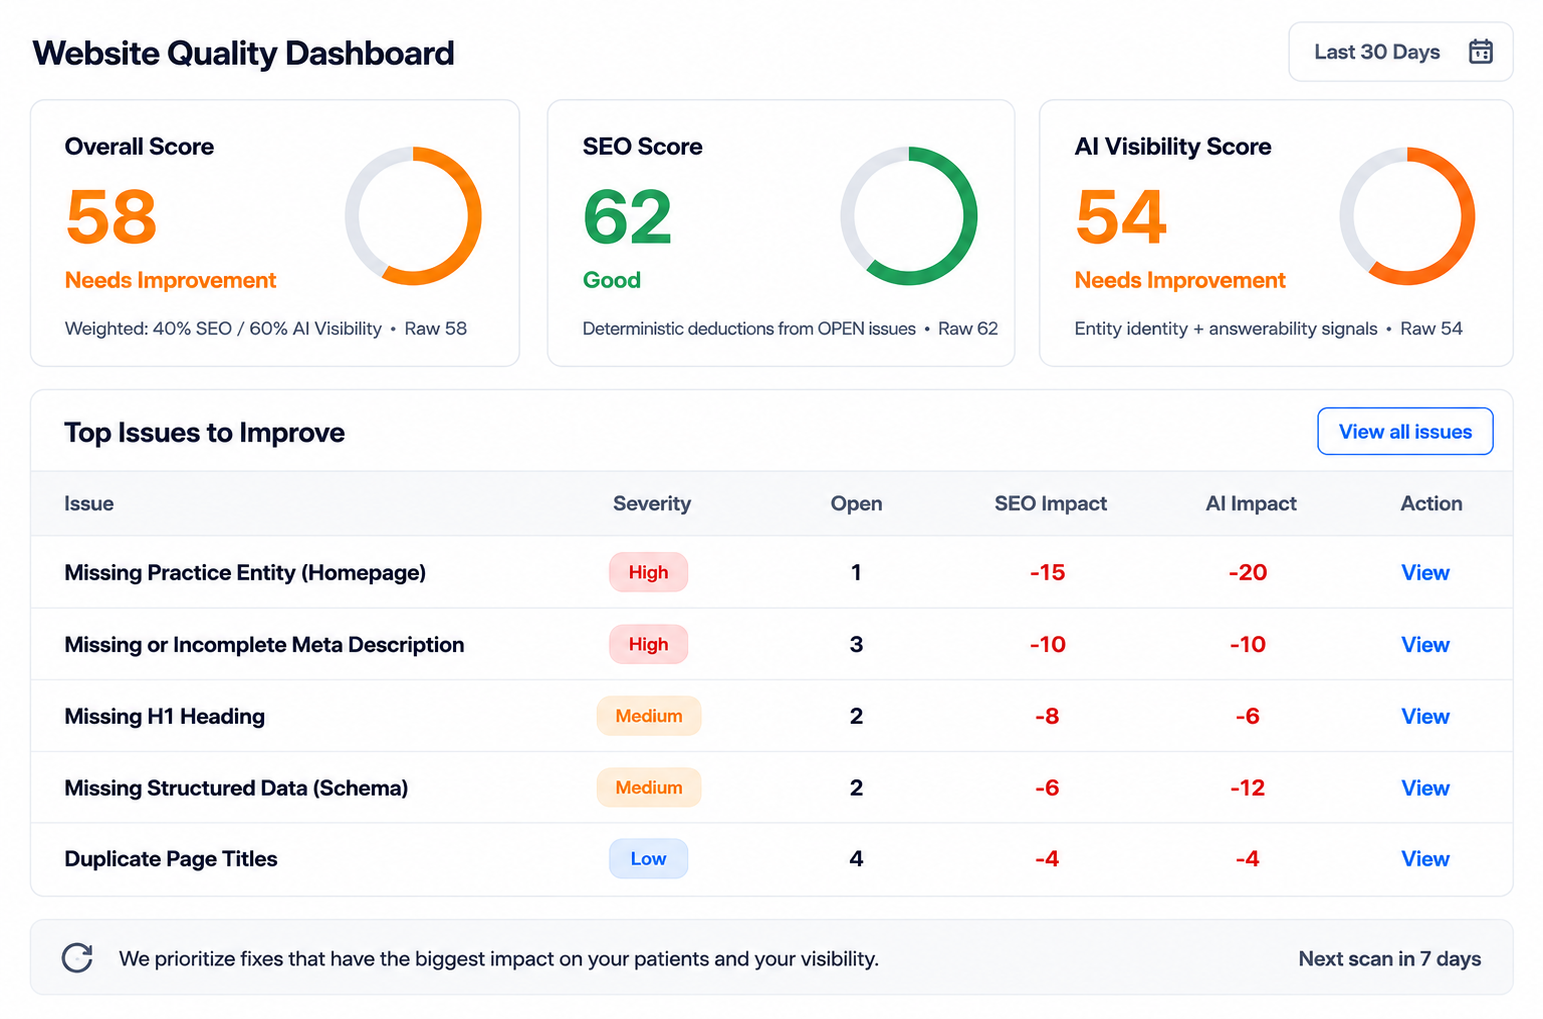View the Missing H1 Heading issue

click(1425, 716)
